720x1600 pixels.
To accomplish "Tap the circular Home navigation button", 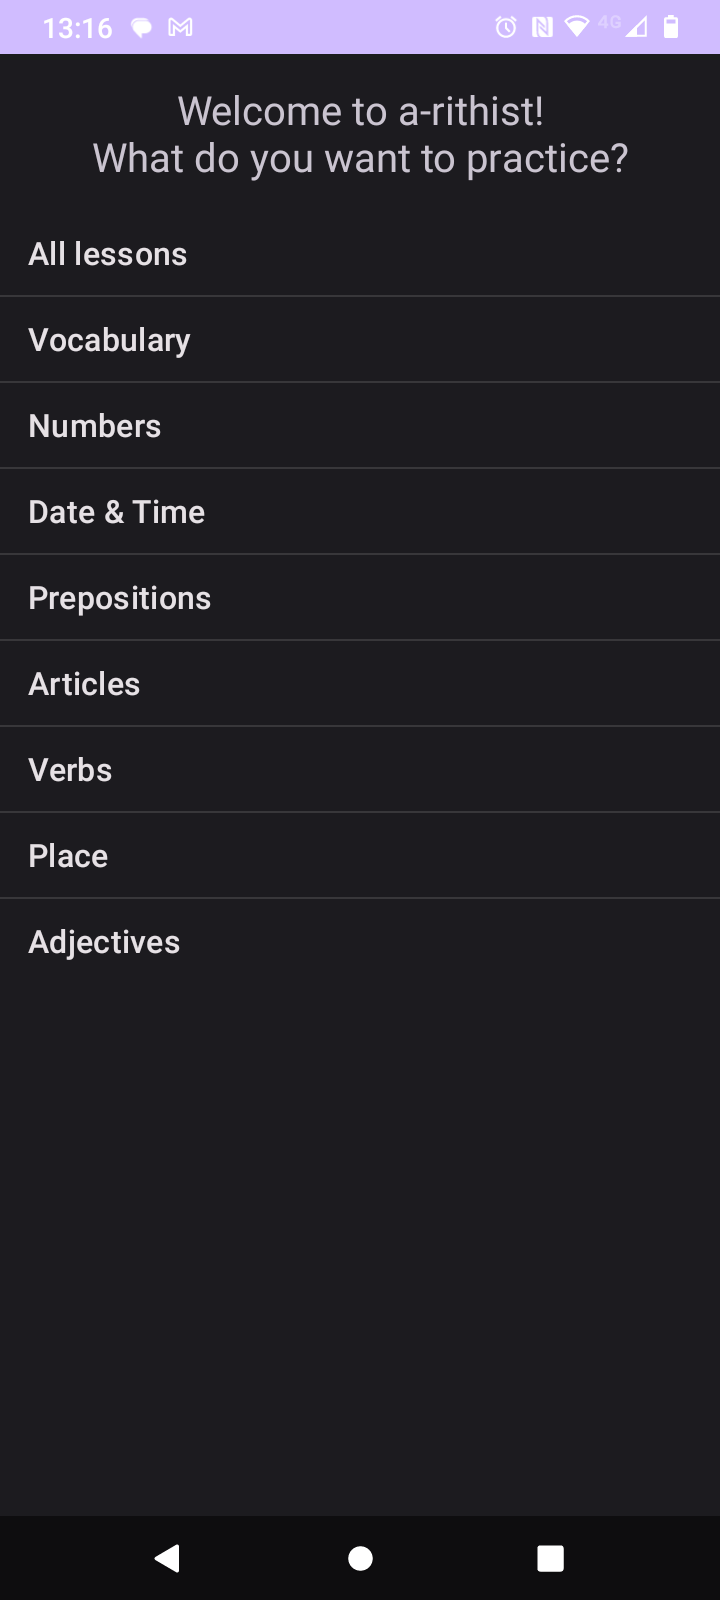I will pos(360,1558).
